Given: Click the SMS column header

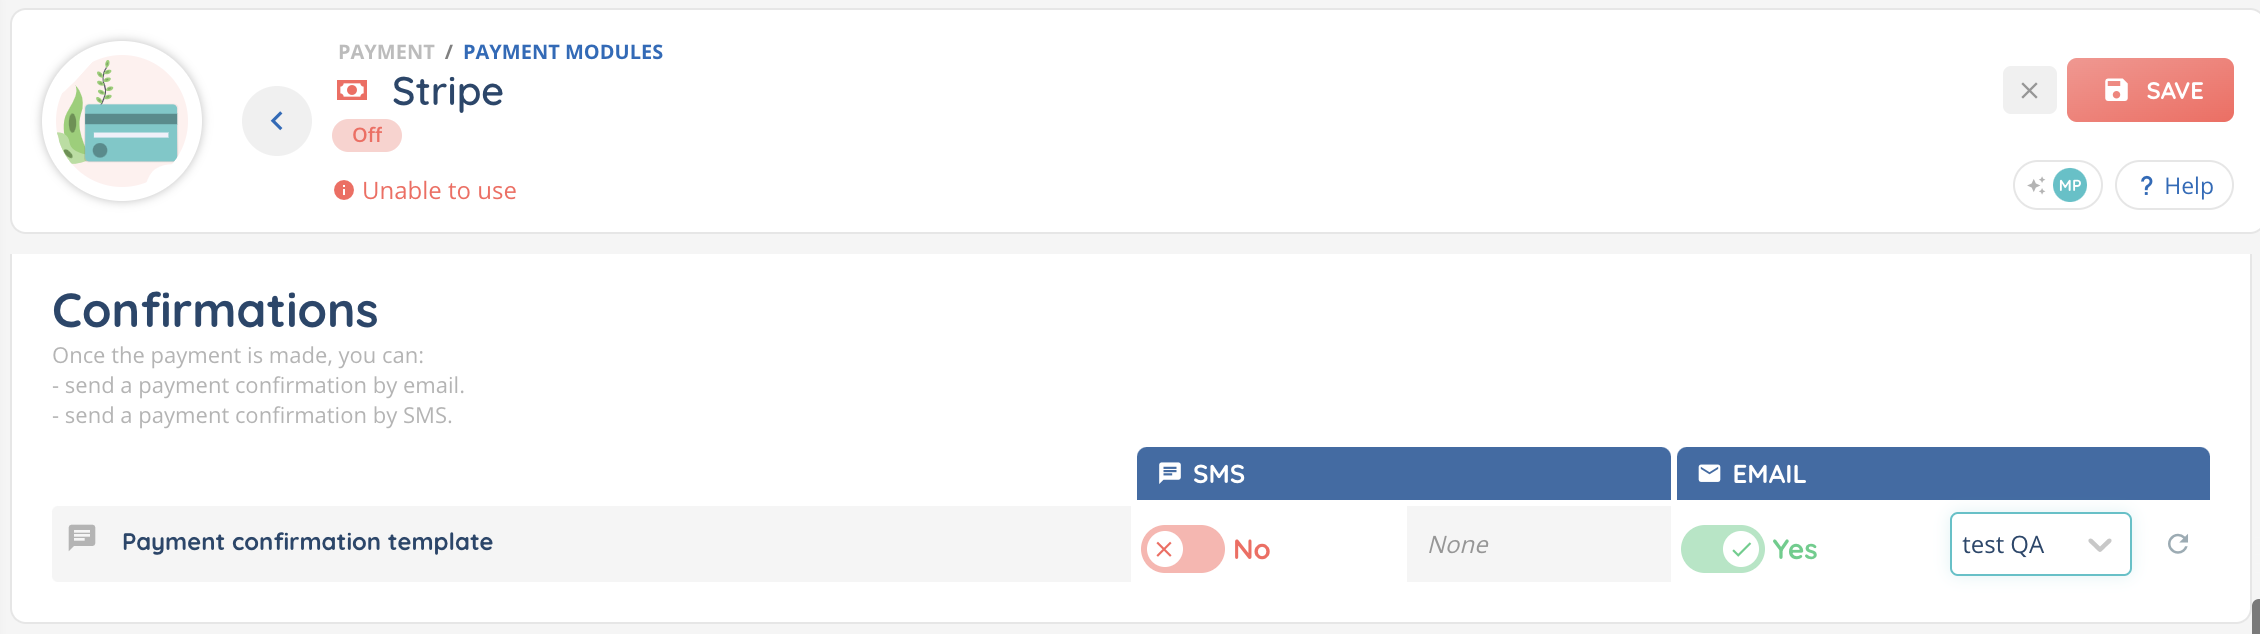Looking at the screenshot, I should click(1402, 474).
